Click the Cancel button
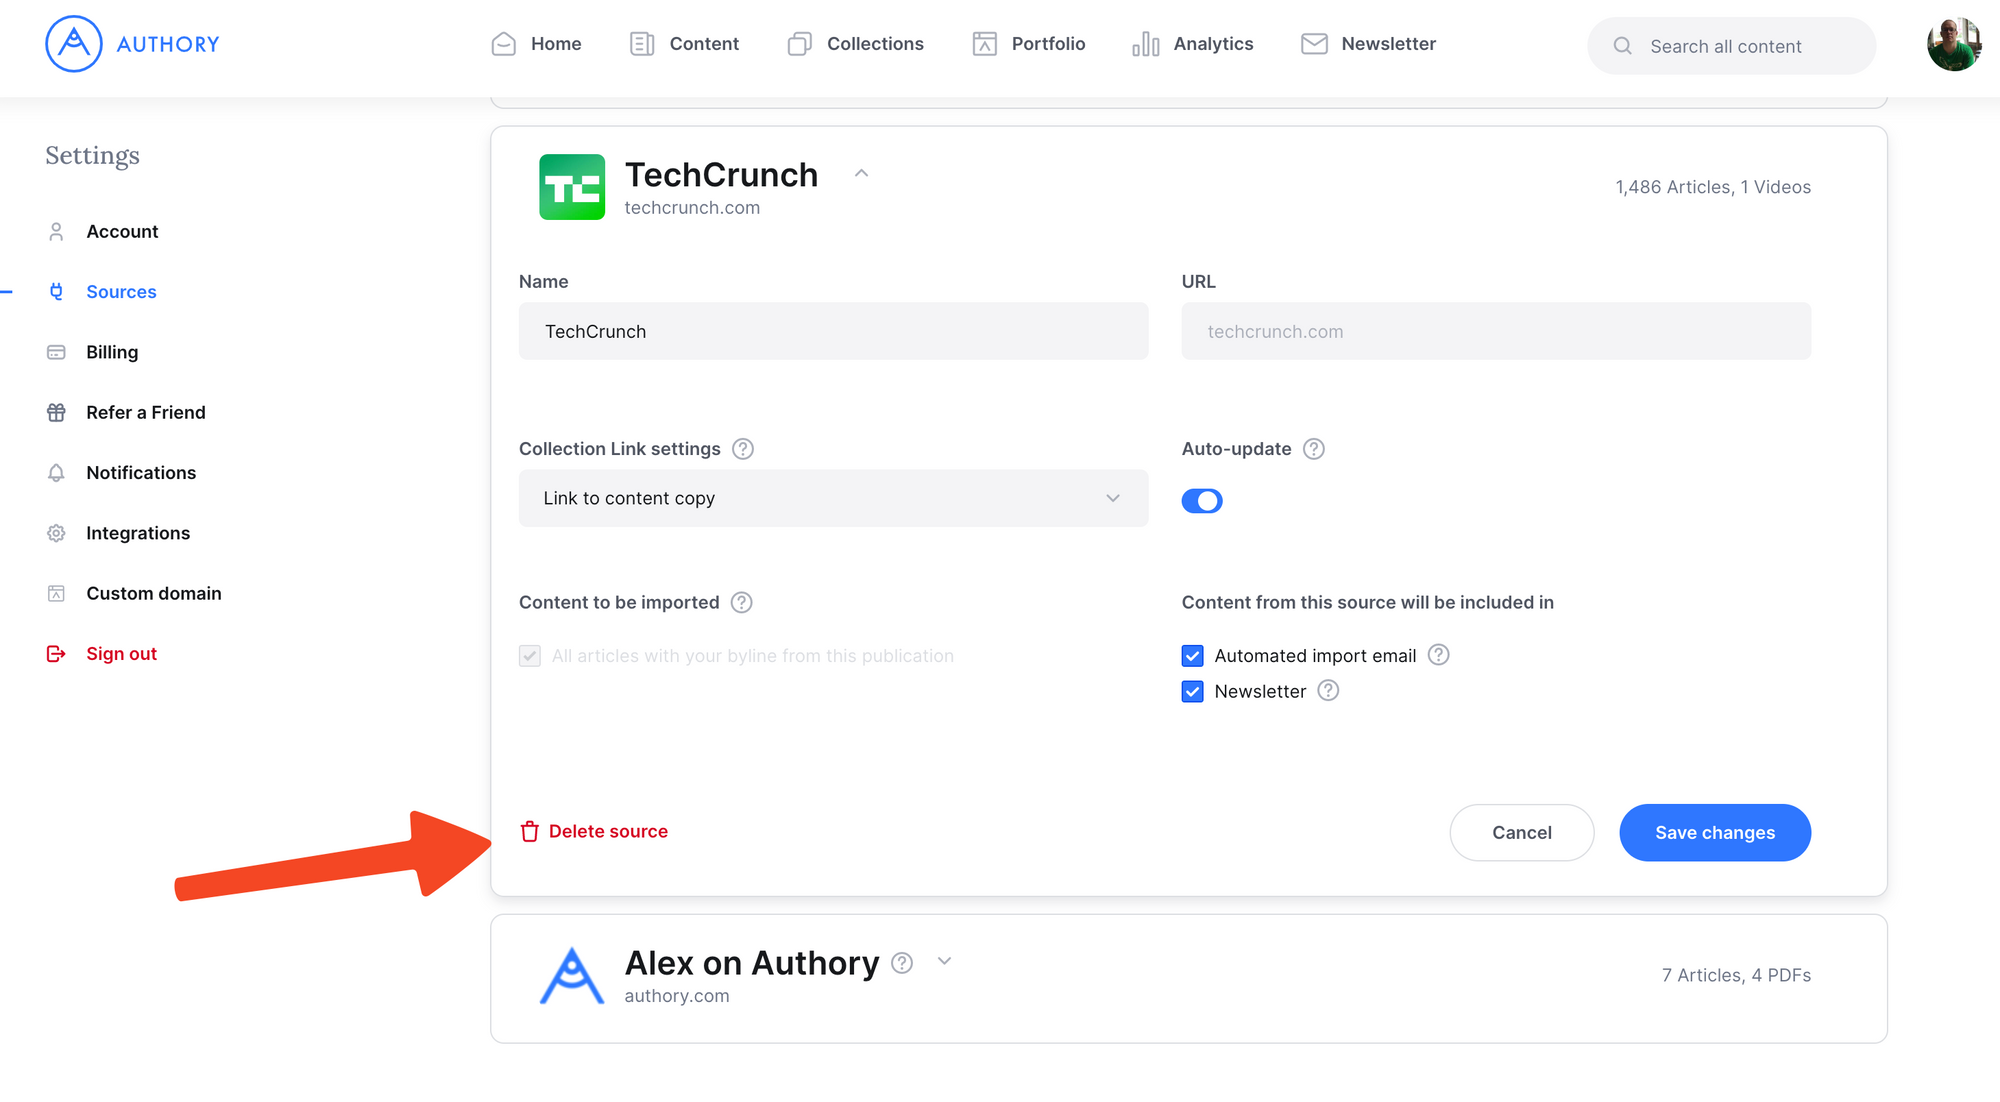Viewport: 2000px width, 1102px height. (x=1522, y=833)
